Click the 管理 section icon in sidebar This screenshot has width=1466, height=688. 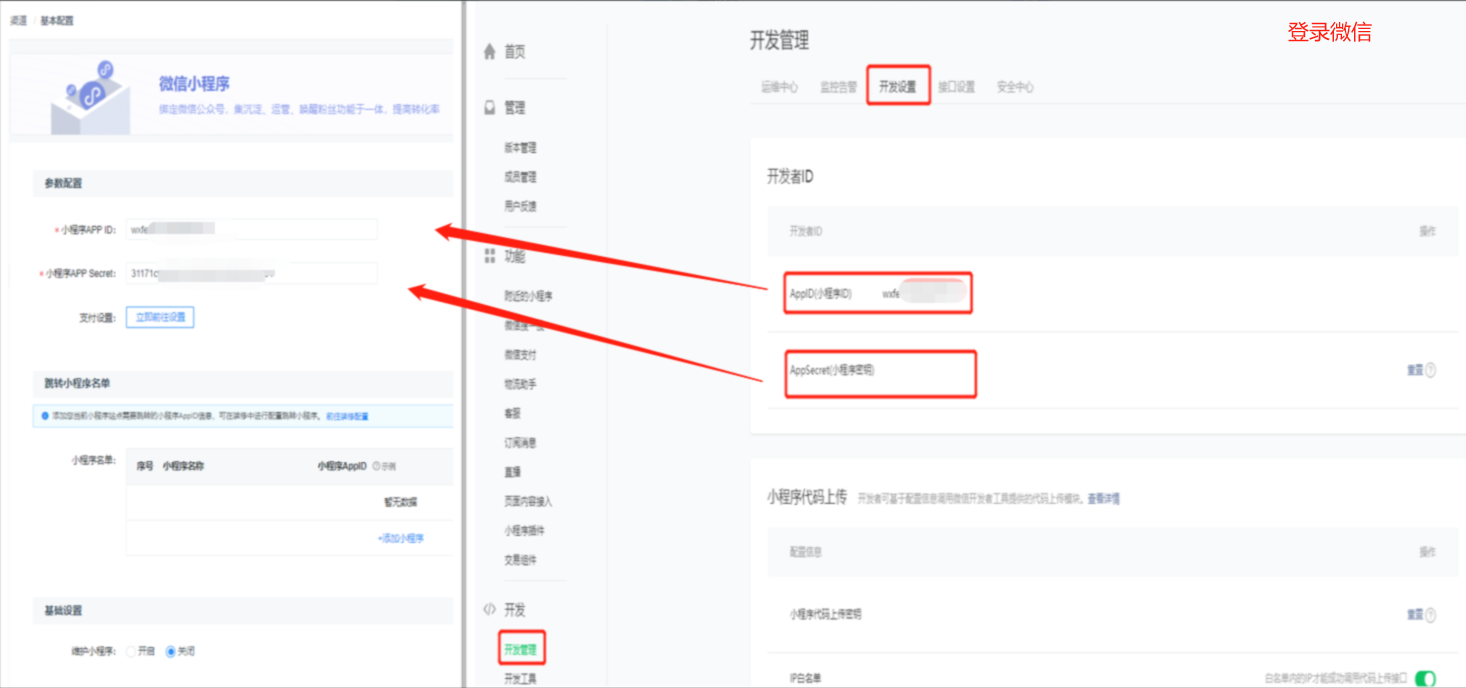489,108
